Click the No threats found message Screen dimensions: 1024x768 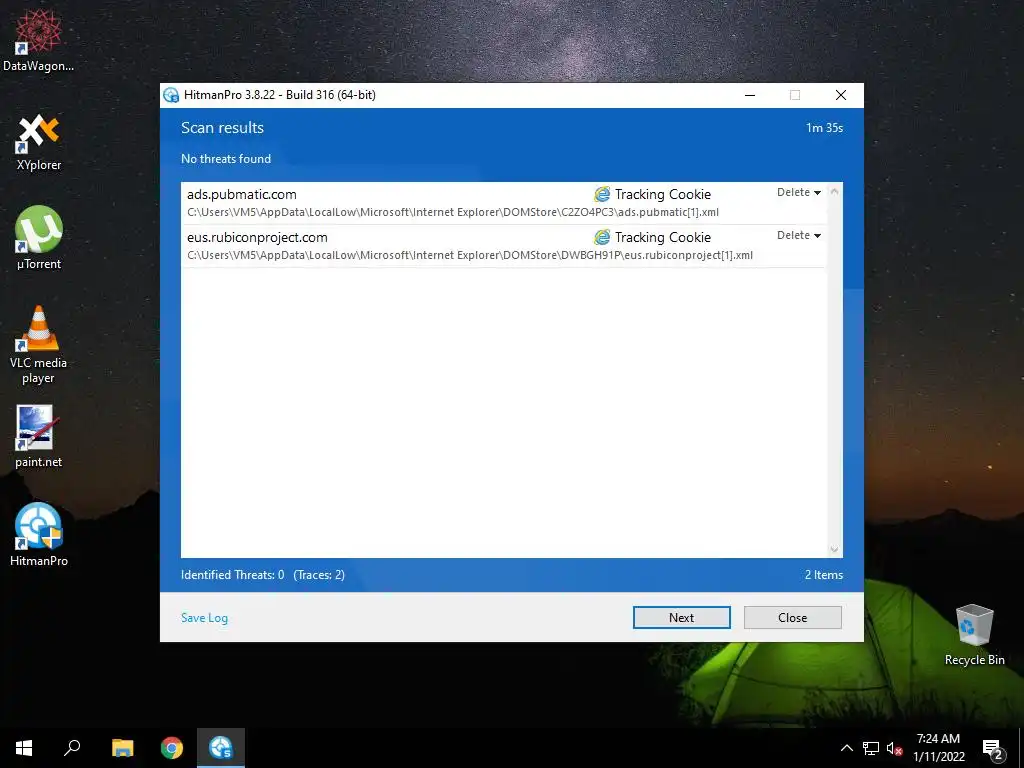click(x=226, y=159)
